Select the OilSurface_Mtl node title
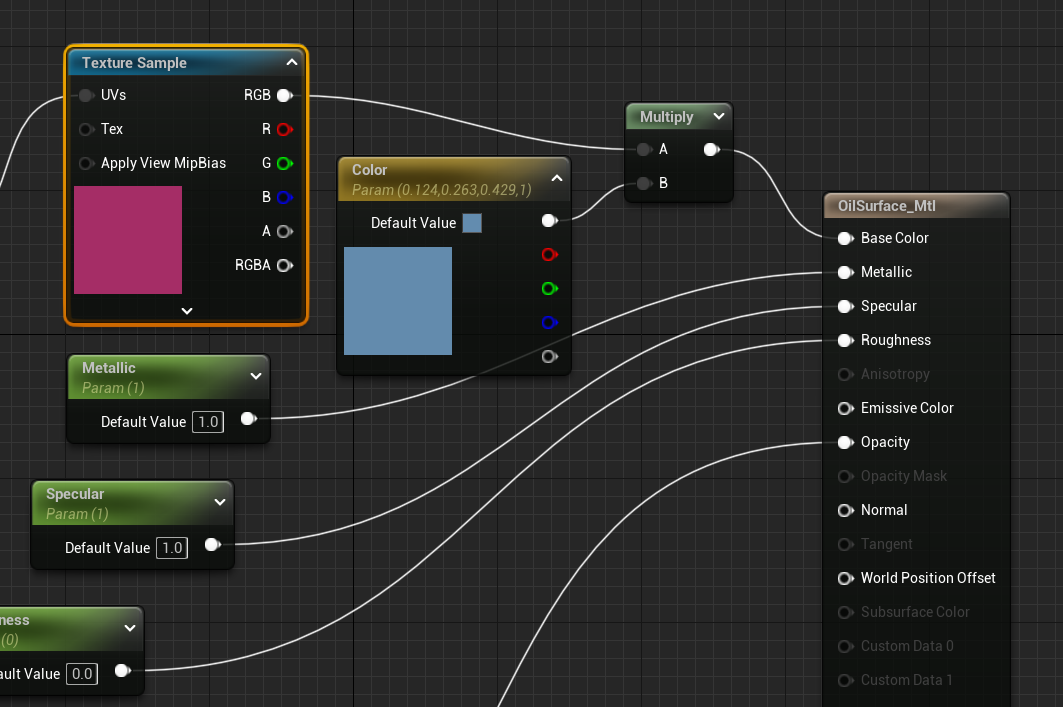Image resolution: width=1063 pixels, height=707 pixels. pyautogui.click(x=887, y=206)
